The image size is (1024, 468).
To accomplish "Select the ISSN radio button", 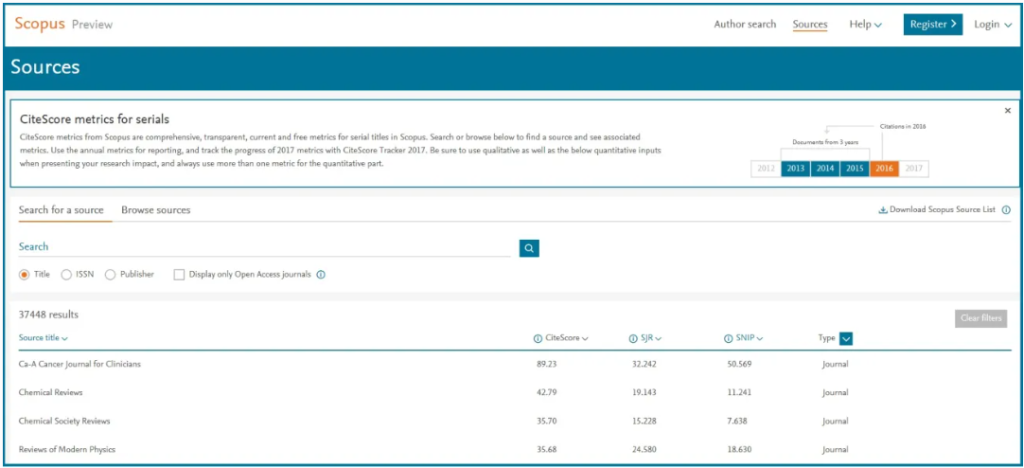I will 66,275.
